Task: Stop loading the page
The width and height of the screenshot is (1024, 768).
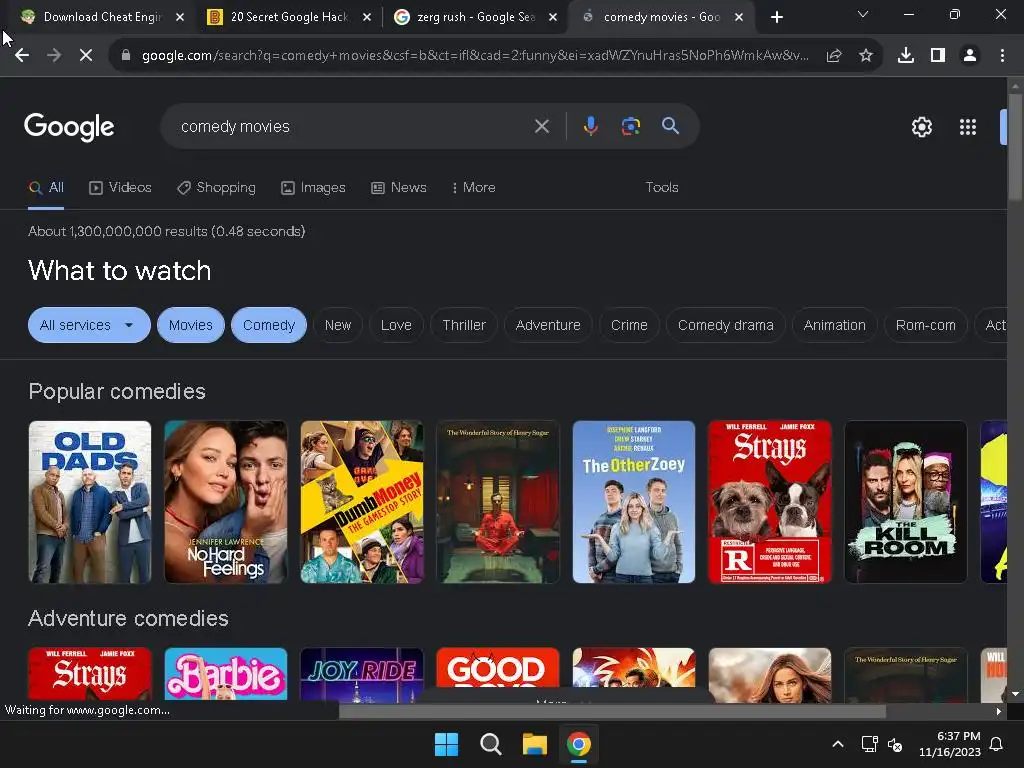Action: click(86, 56)
